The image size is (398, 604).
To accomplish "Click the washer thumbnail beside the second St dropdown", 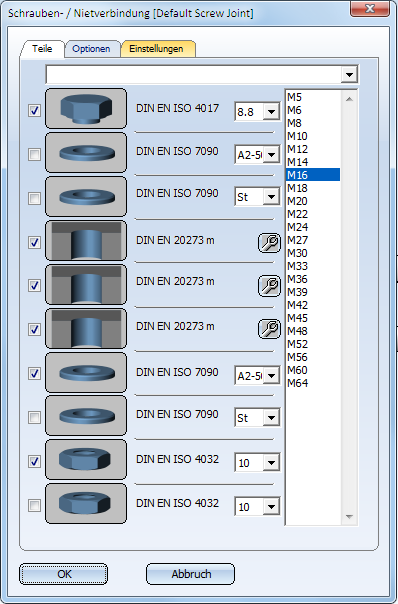I will point(86,416).
